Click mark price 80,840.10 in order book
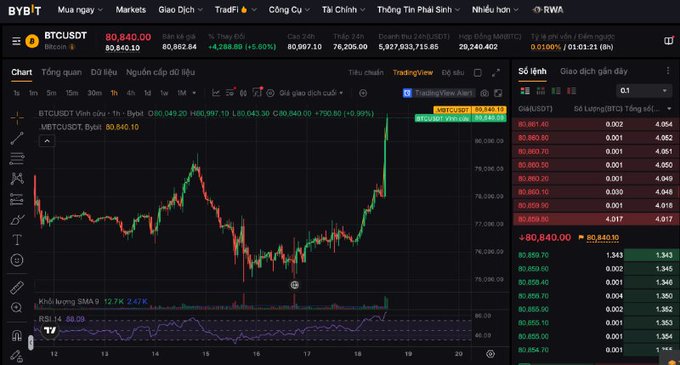The height and width of the screenshot is (365, 680). [x=602, y=238]
